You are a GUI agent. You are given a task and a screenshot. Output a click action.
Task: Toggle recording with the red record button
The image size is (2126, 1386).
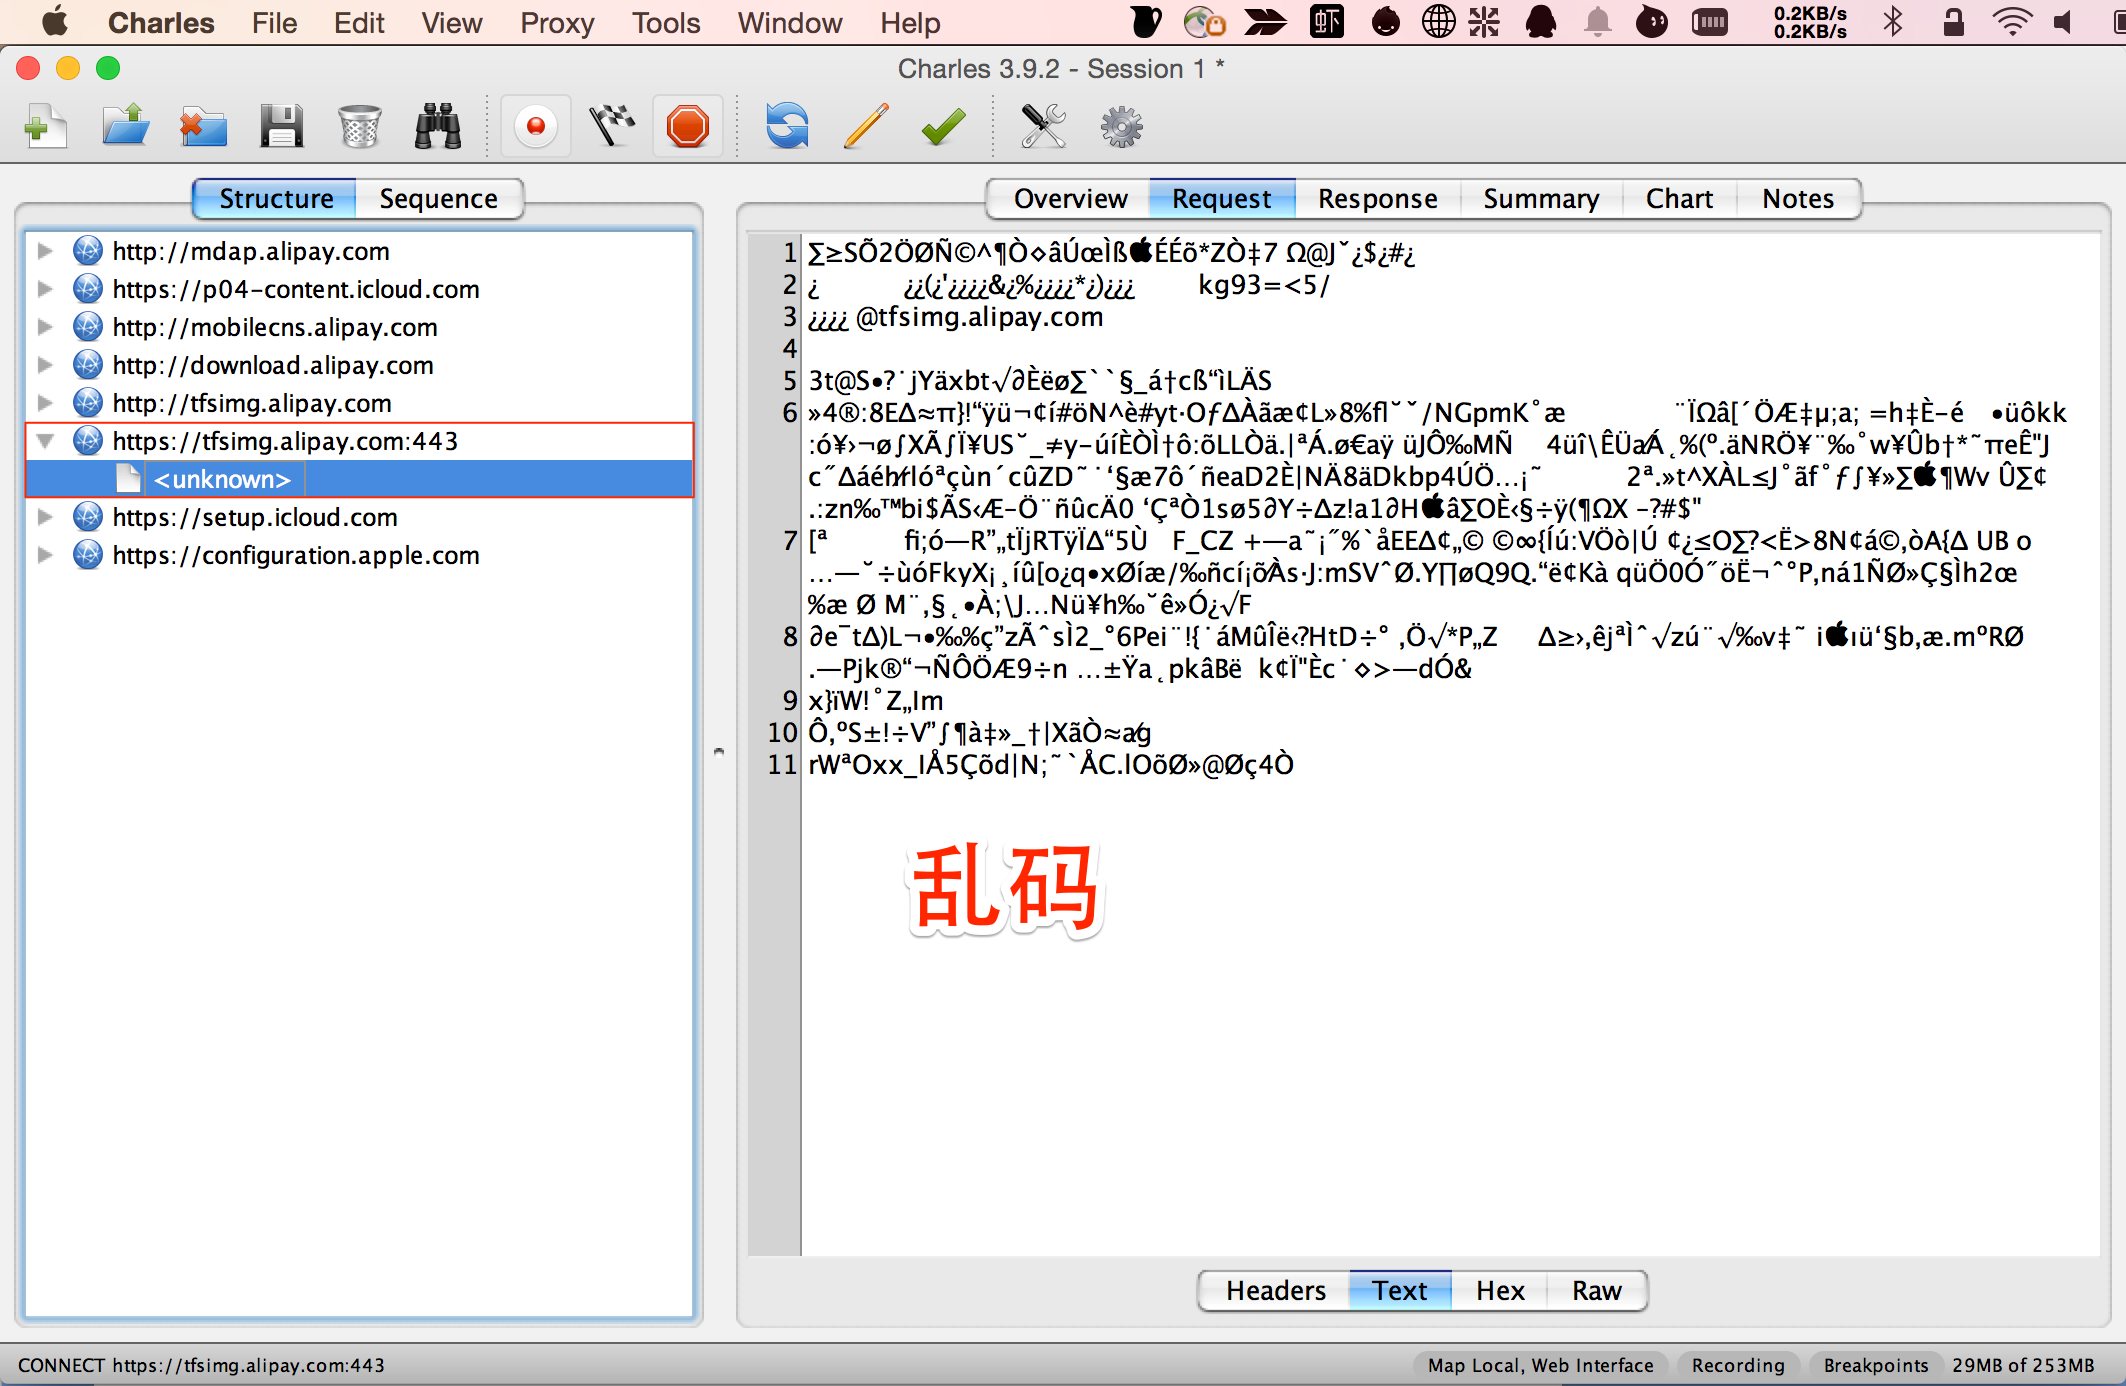pyautogui.click(x=536, y=127)
